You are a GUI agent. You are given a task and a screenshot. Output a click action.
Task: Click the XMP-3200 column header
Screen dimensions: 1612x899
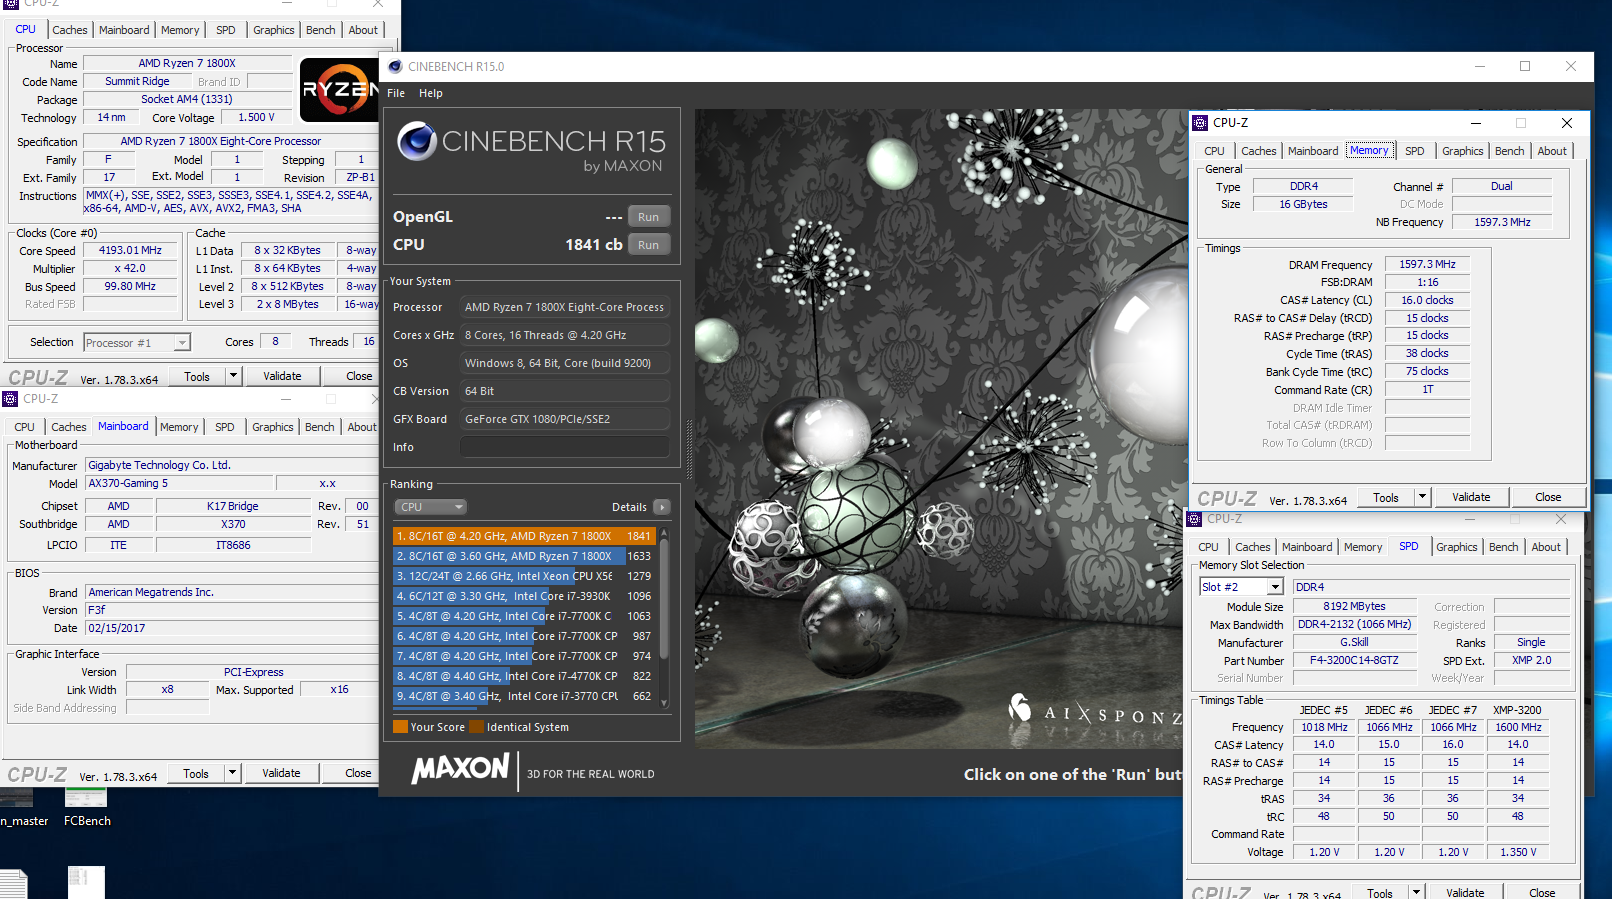point(1517,710)
